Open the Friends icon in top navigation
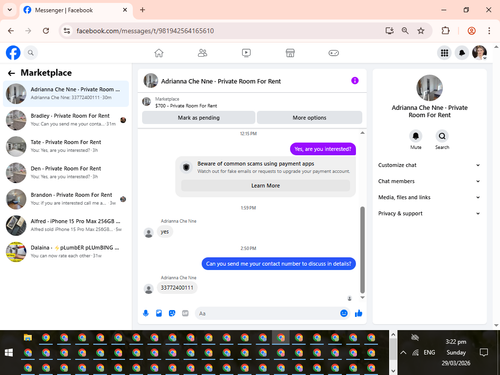 pos(202,53)
